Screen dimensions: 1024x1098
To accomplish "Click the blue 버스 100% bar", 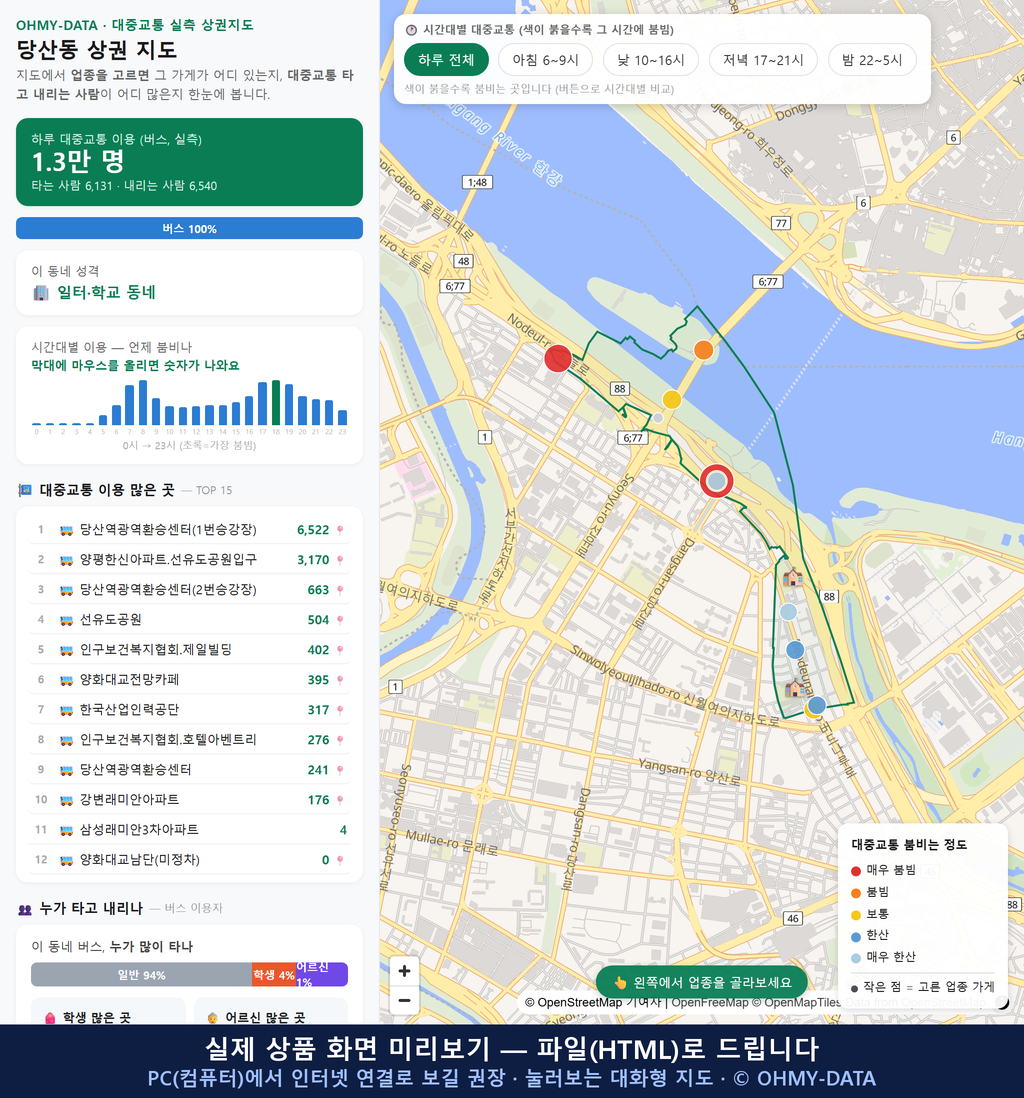I will pos(189,228).
